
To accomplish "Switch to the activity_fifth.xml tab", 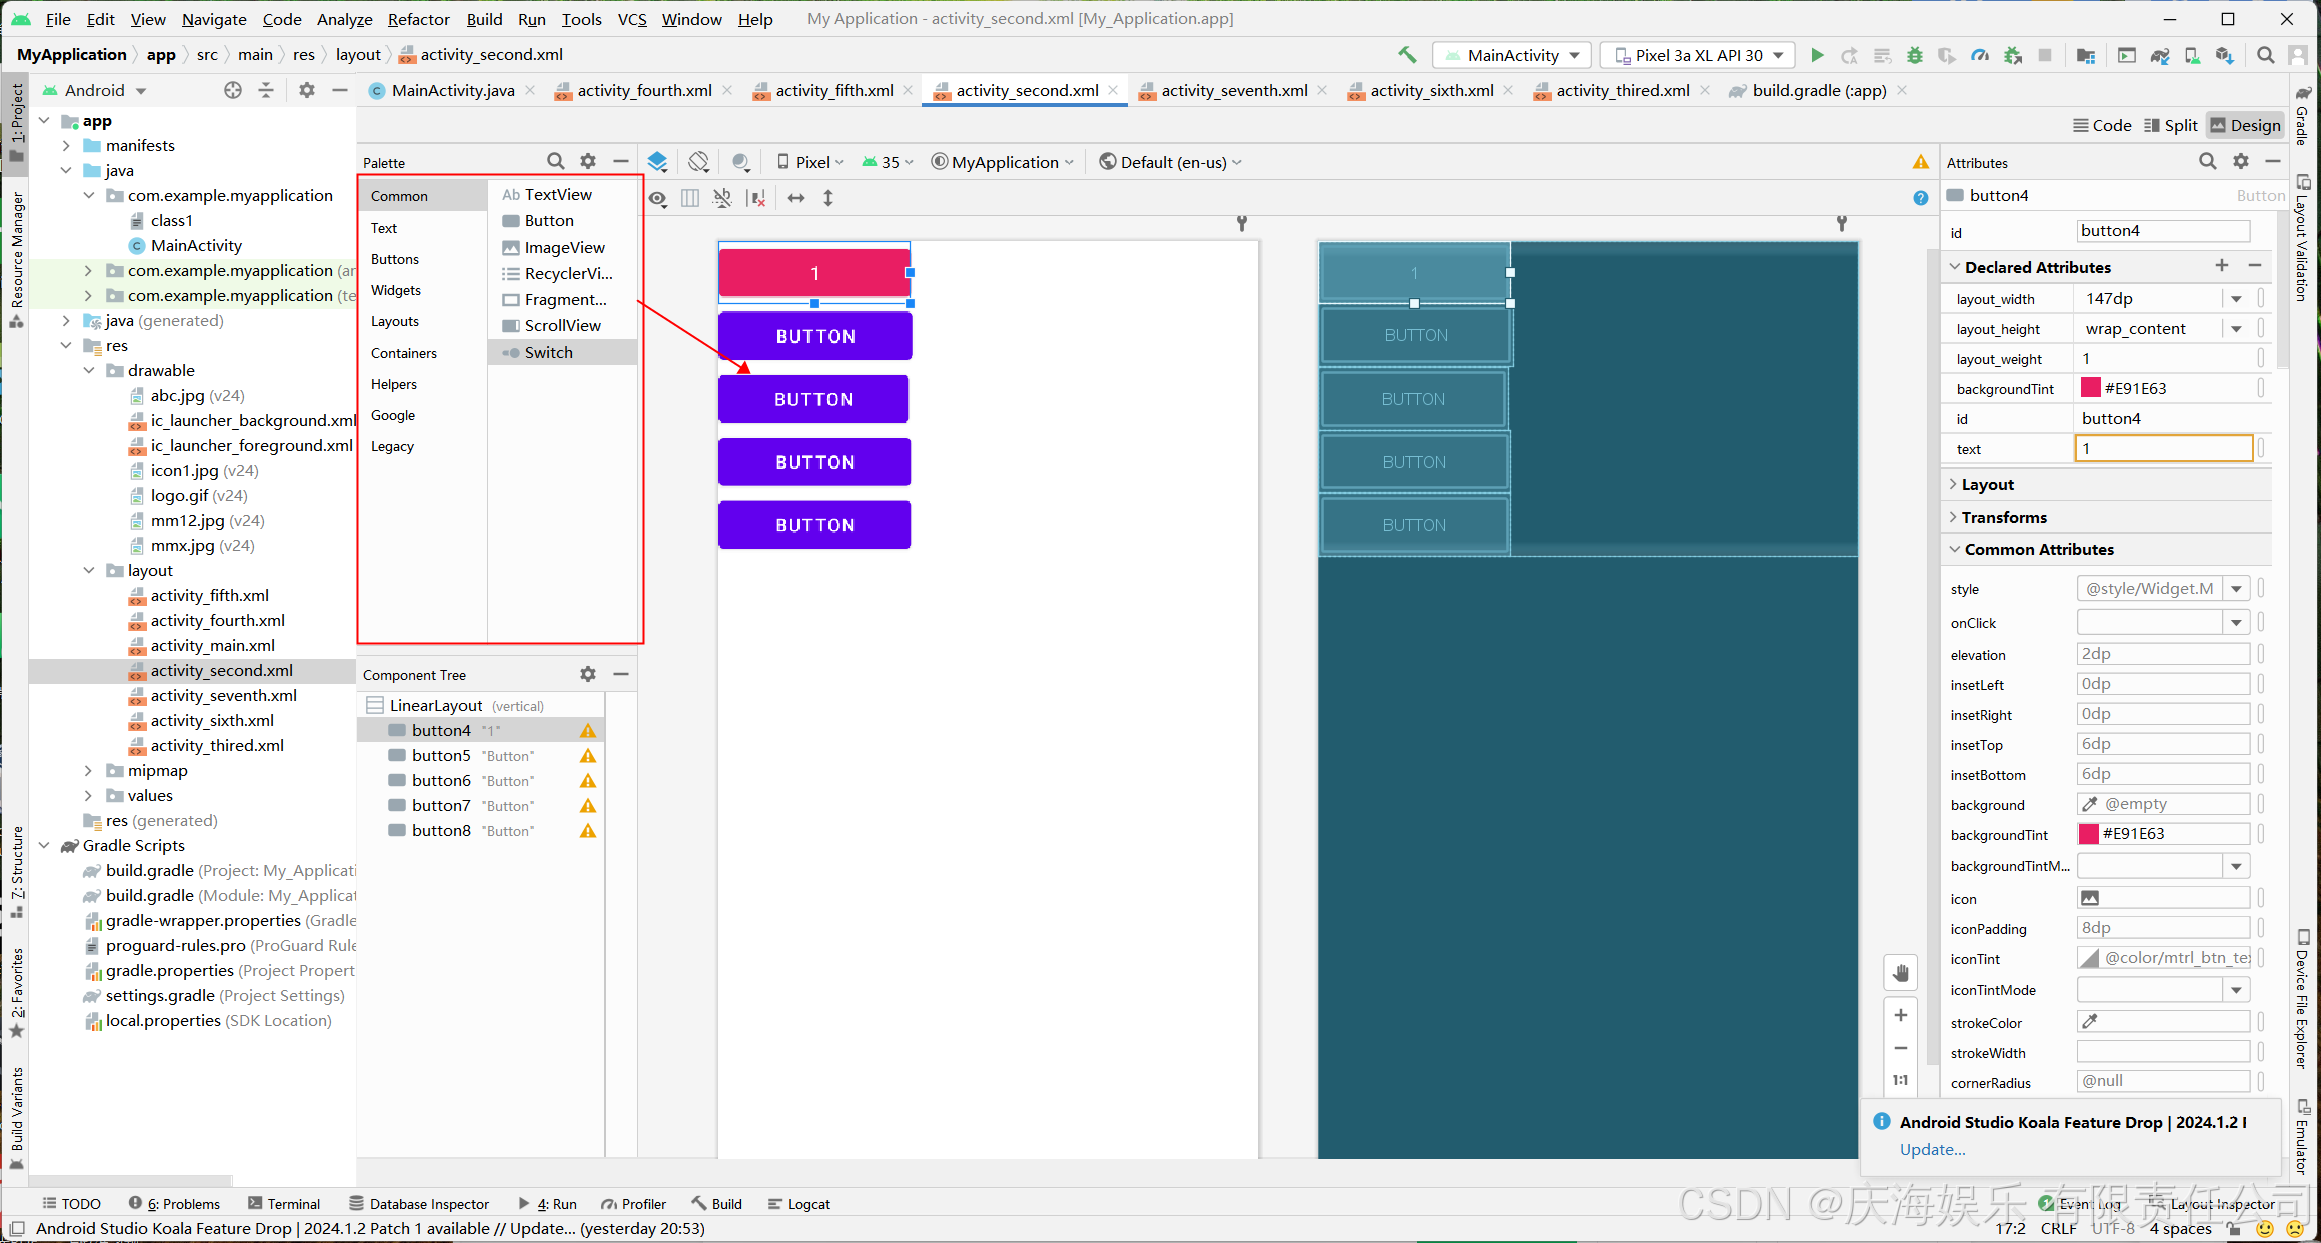I will [833, 90].
